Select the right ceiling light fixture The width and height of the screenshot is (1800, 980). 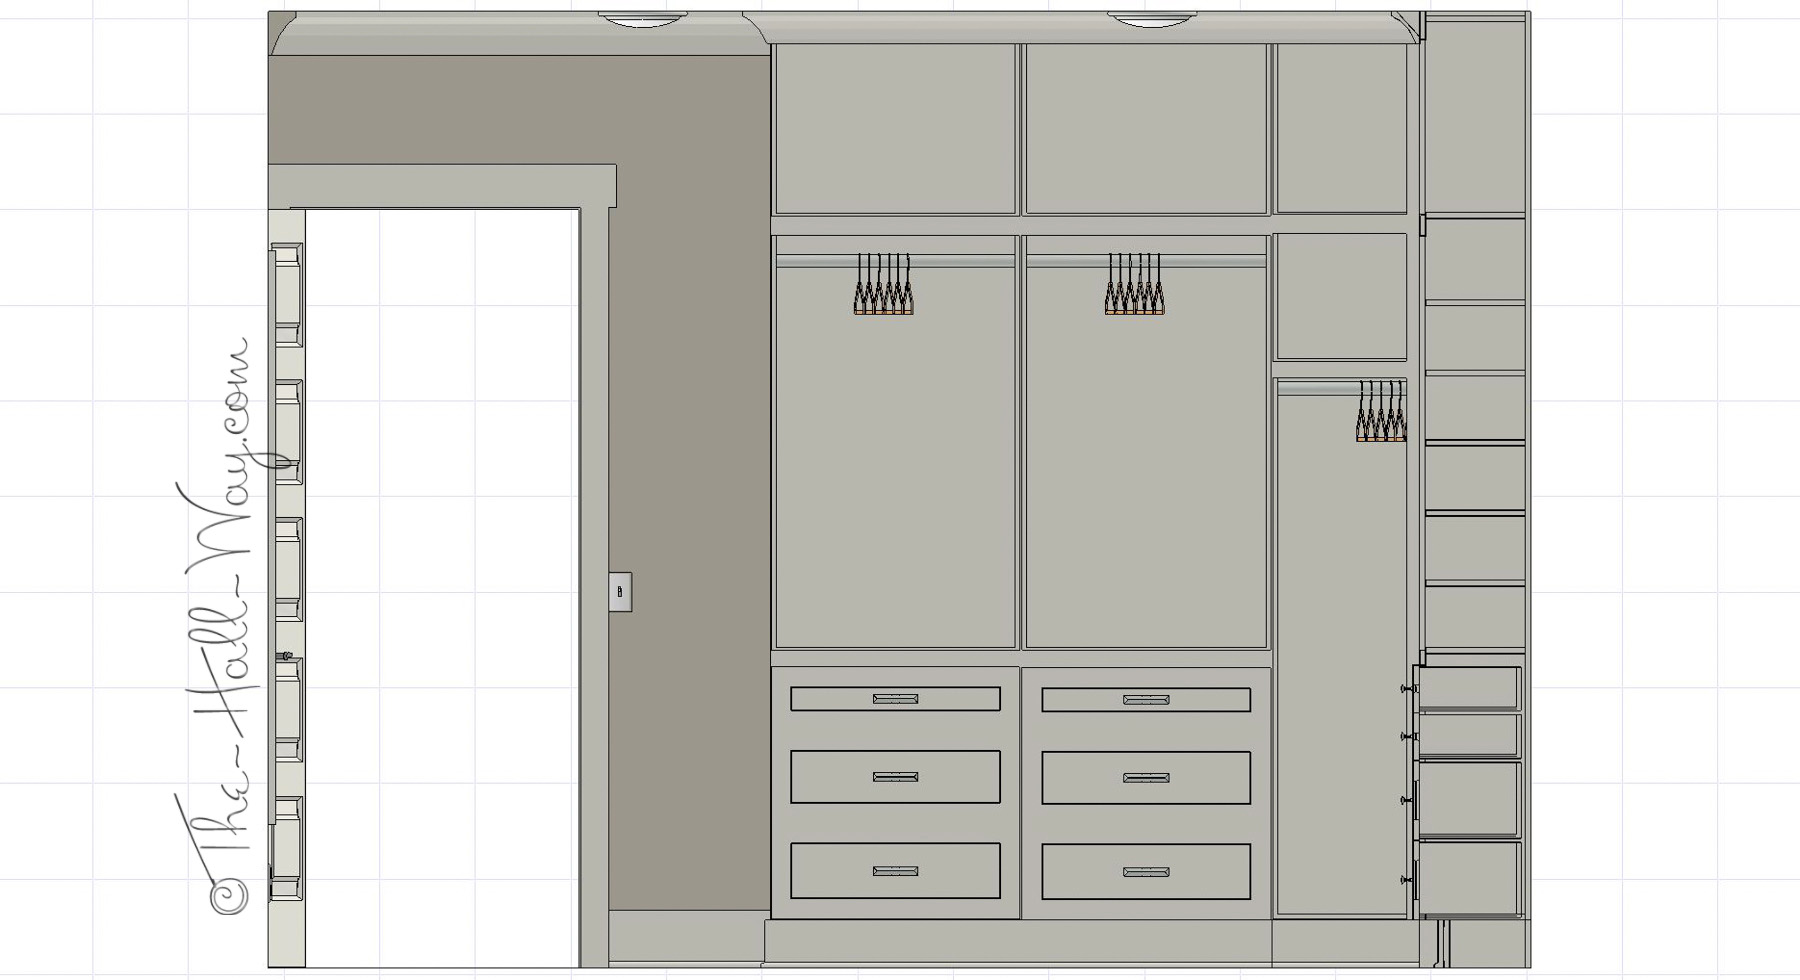(x=1151, y=19)
